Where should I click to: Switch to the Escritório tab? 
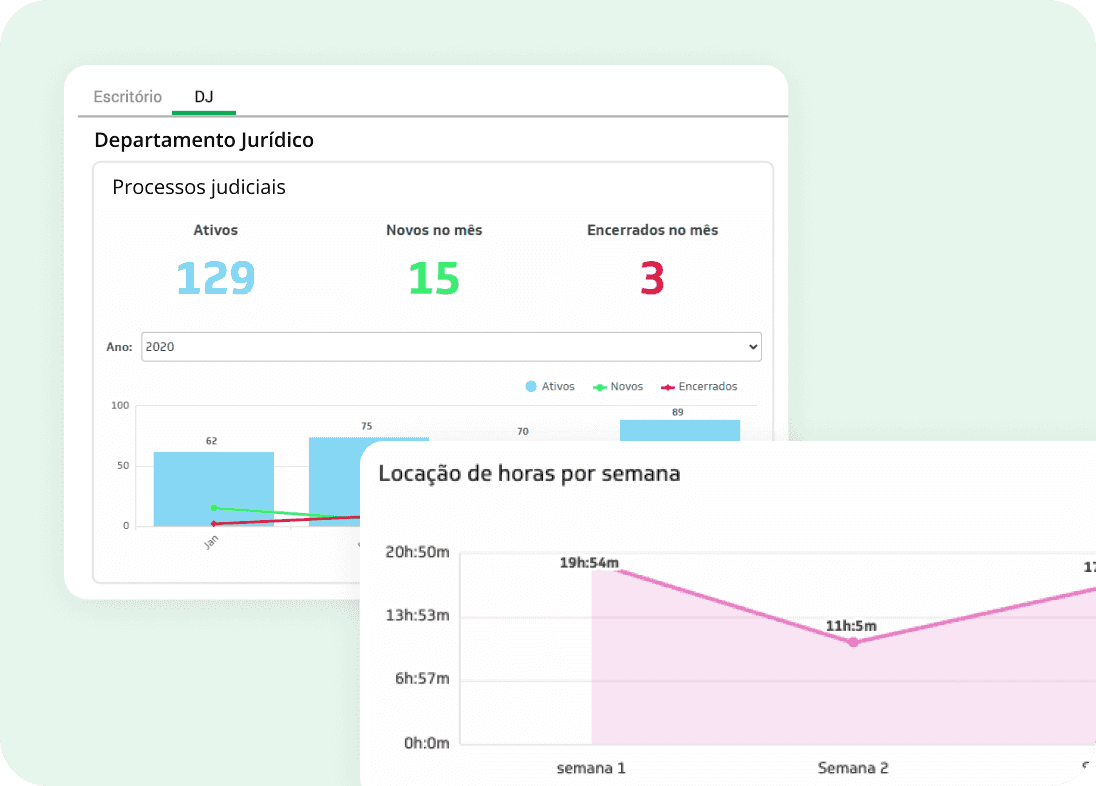(127, 97)
